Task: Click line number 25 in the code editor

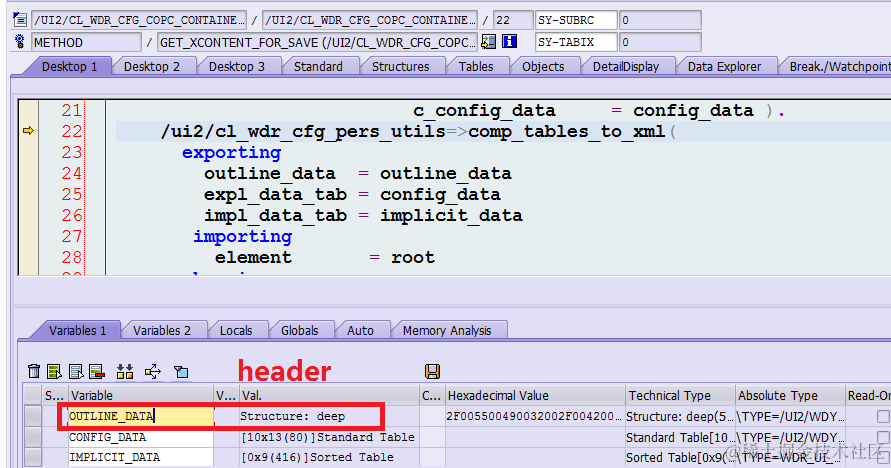Action: coord(72,194)
